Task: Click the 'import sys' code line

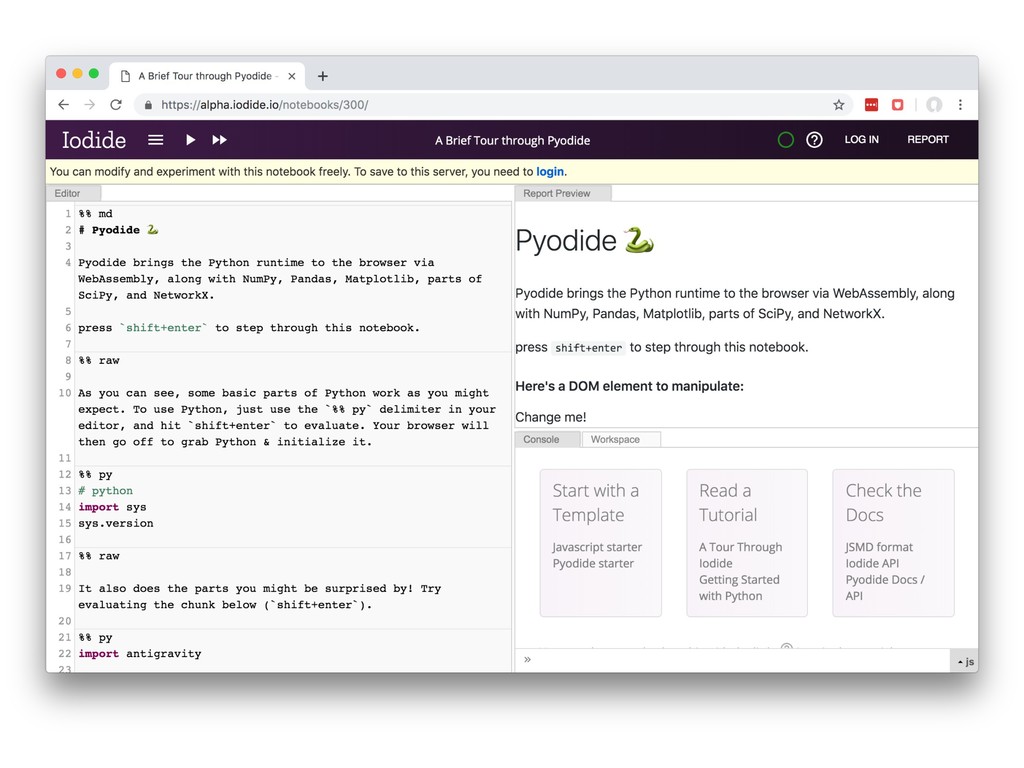Action: click(x=112, y=507)
